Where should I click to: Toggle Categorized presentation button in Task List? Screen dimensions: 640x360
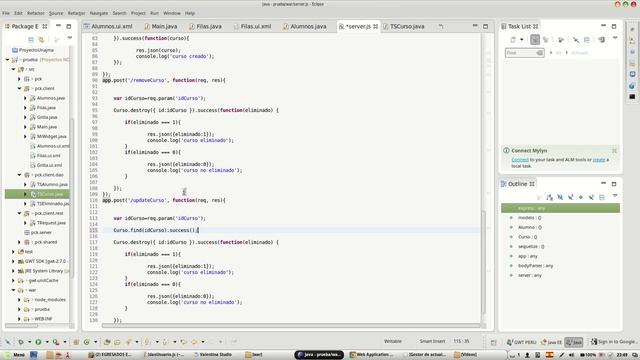click(535, 40)
